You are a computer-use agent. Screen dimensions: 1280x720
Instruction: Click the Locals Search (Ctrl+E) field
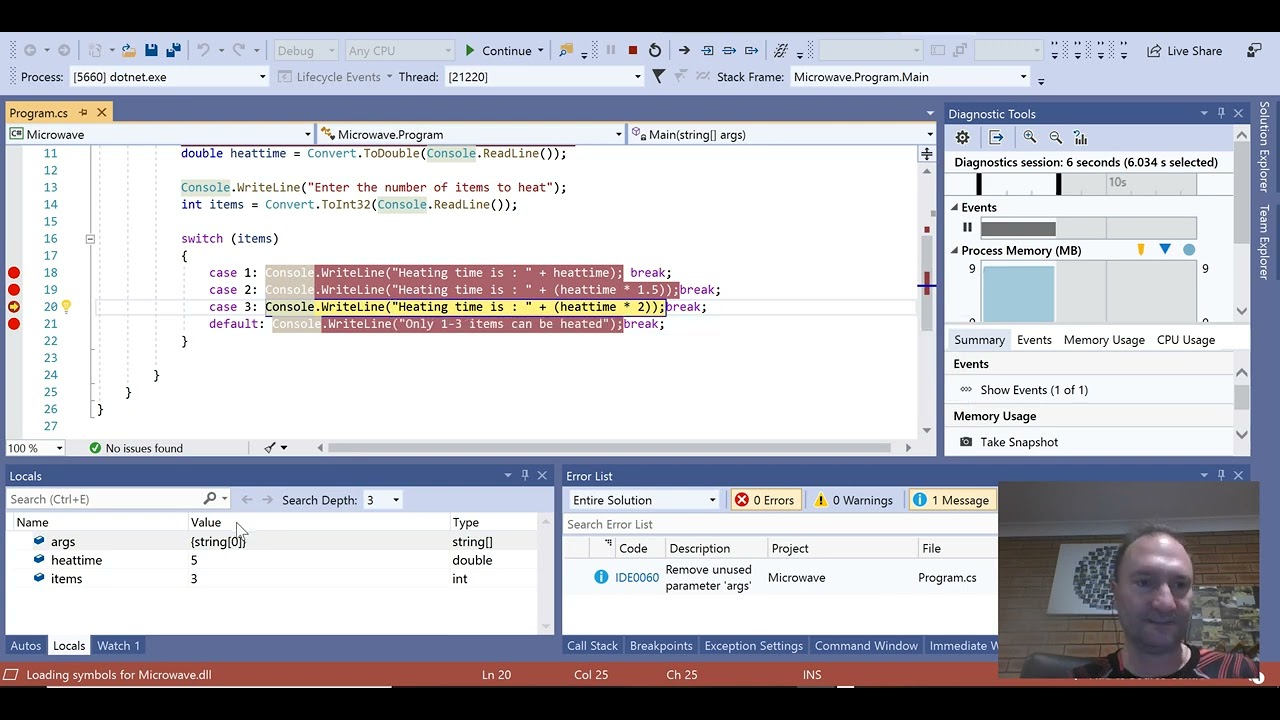105,499
